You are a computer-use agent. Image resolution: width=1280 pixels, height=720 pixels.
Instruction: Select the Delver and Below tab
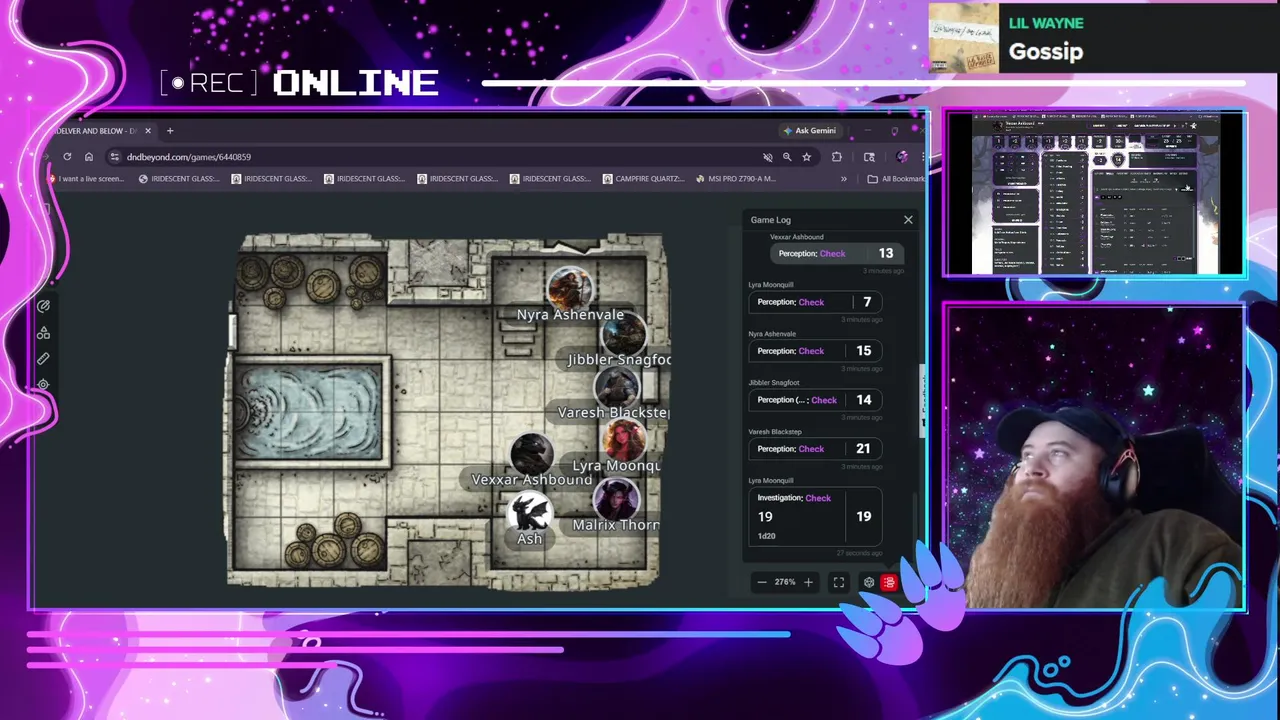point(98,131)
